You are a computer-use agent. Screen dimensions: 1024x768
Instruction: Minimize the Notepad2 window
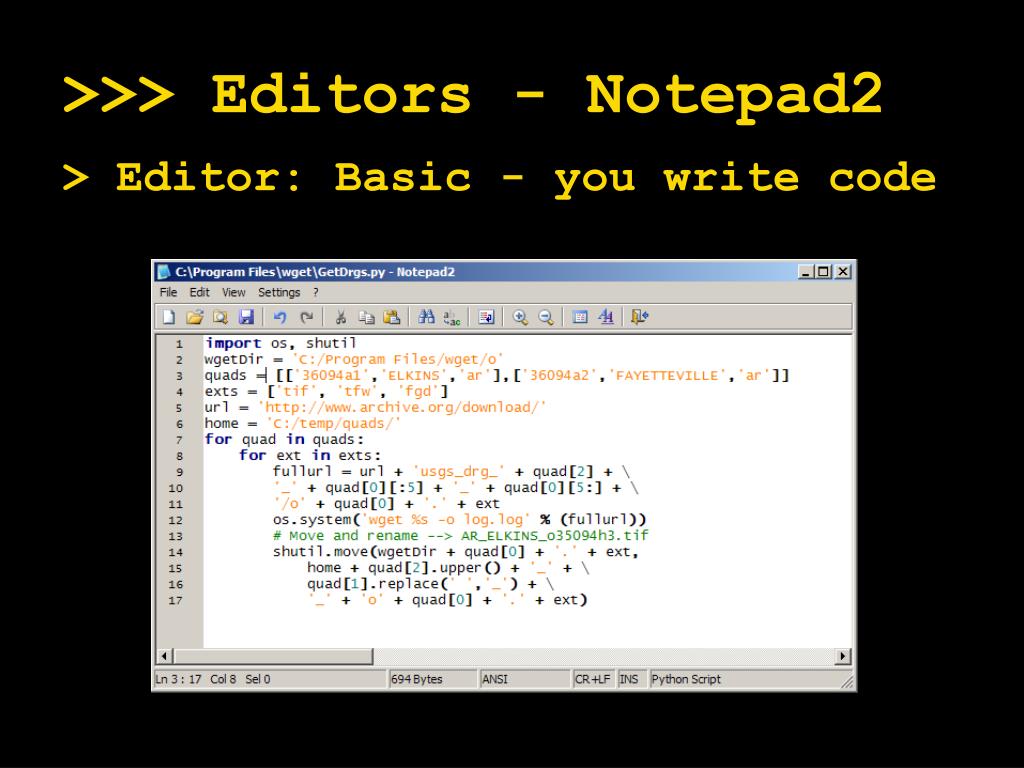pos(806,272)
